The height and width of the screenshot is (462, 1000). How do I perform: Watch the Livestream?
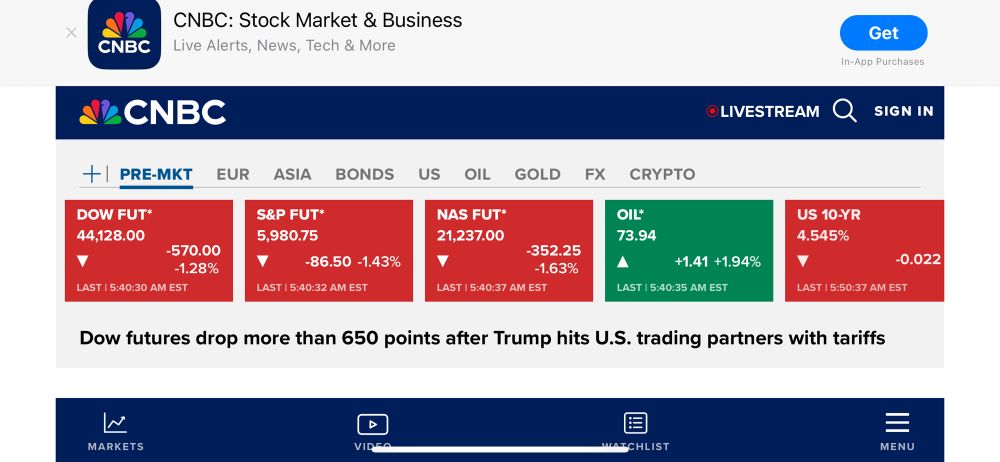point(763,112)
